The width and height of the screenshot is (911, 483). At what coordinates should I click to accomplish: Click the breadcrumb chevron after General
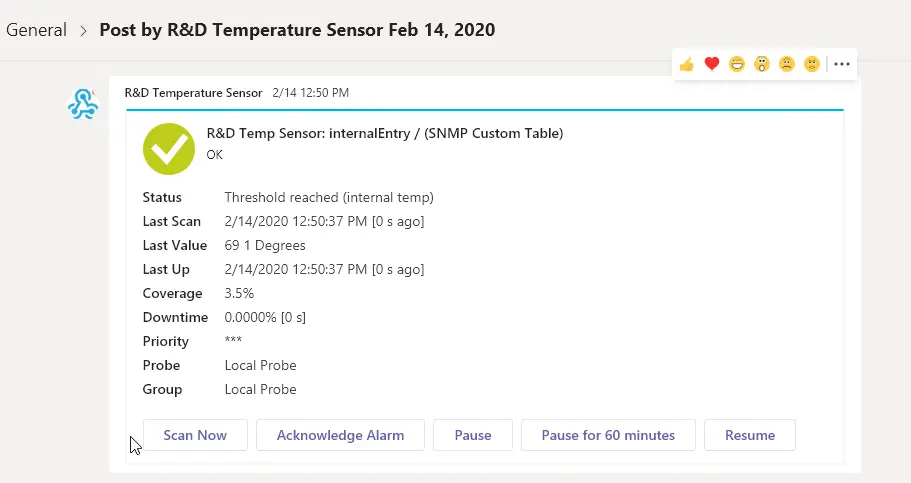(83, 31)
